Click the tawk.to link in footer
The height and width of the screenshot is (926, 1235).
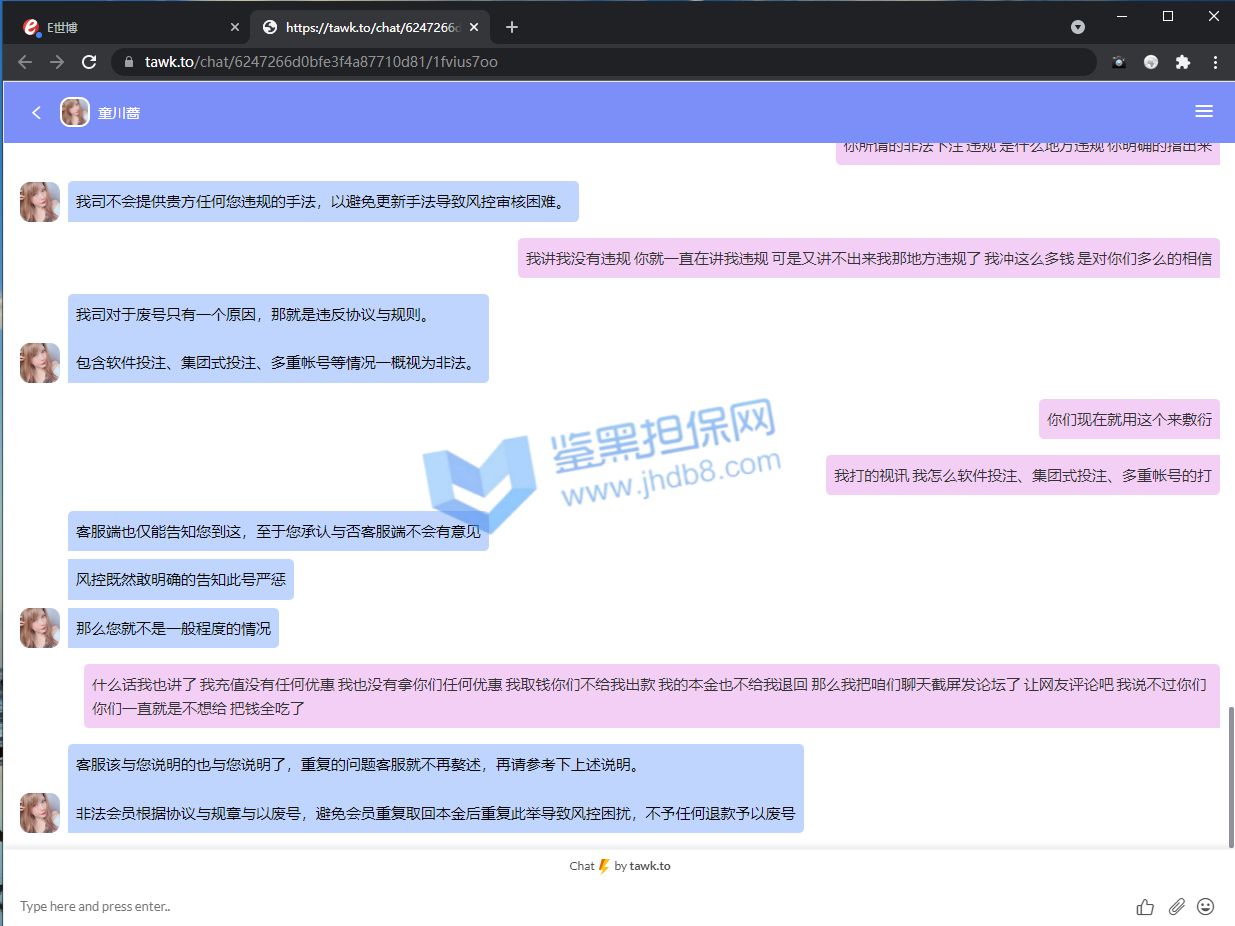(650, 866)
